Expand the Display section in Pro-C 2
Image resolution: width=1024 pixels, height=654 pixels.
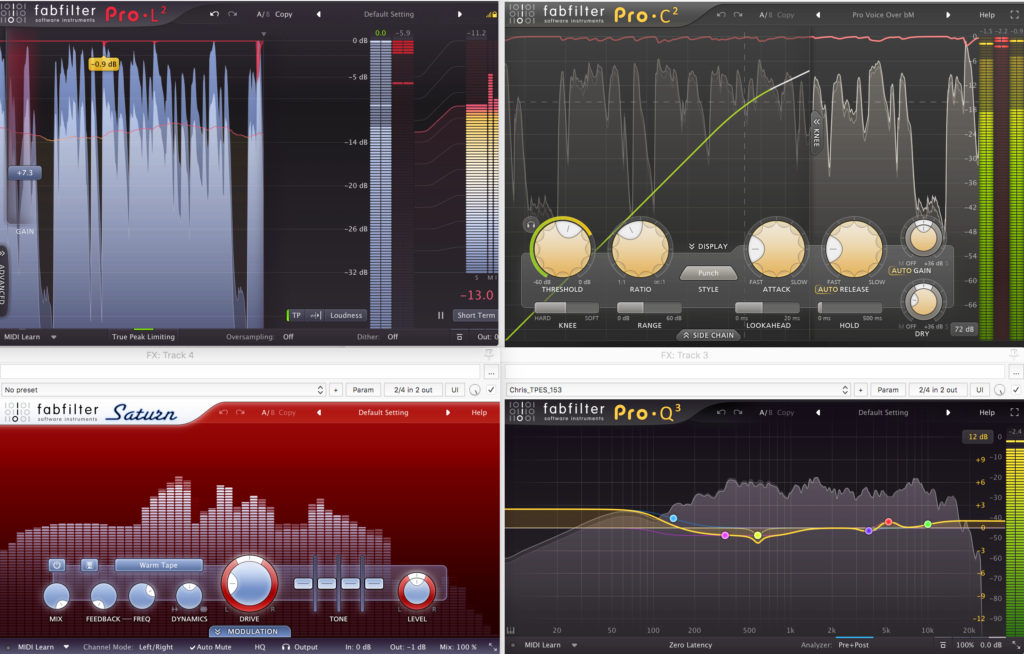[x=708, y=246]
